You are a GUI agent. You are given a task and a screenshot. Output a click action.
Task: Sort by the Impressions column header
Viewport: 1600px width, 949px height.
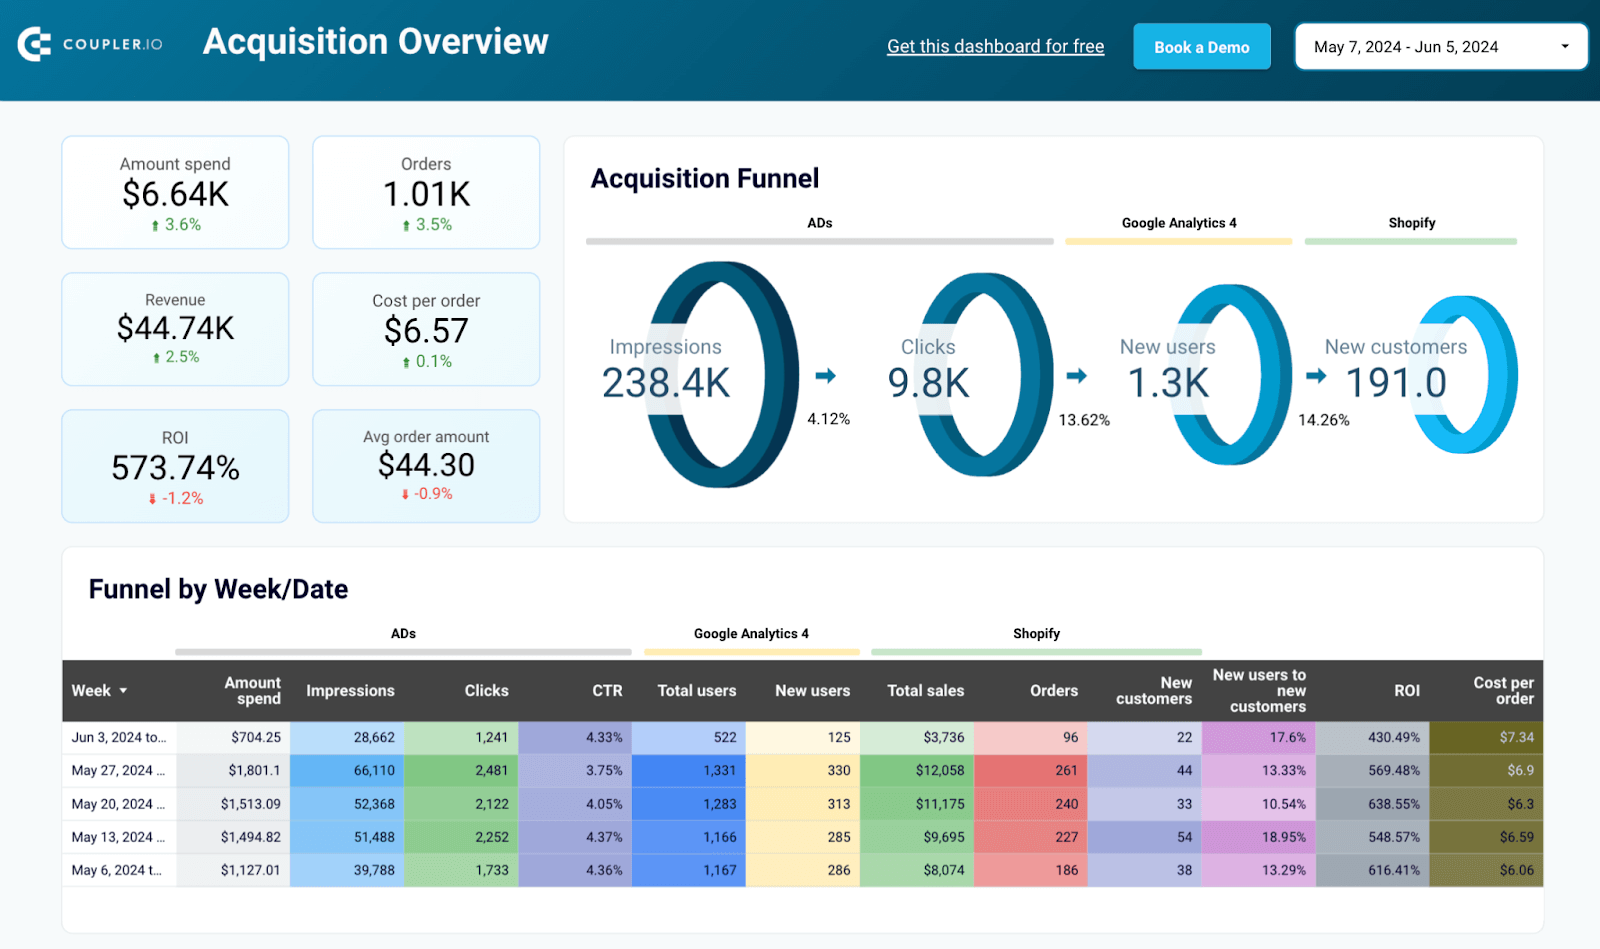[x=350, y=691]
